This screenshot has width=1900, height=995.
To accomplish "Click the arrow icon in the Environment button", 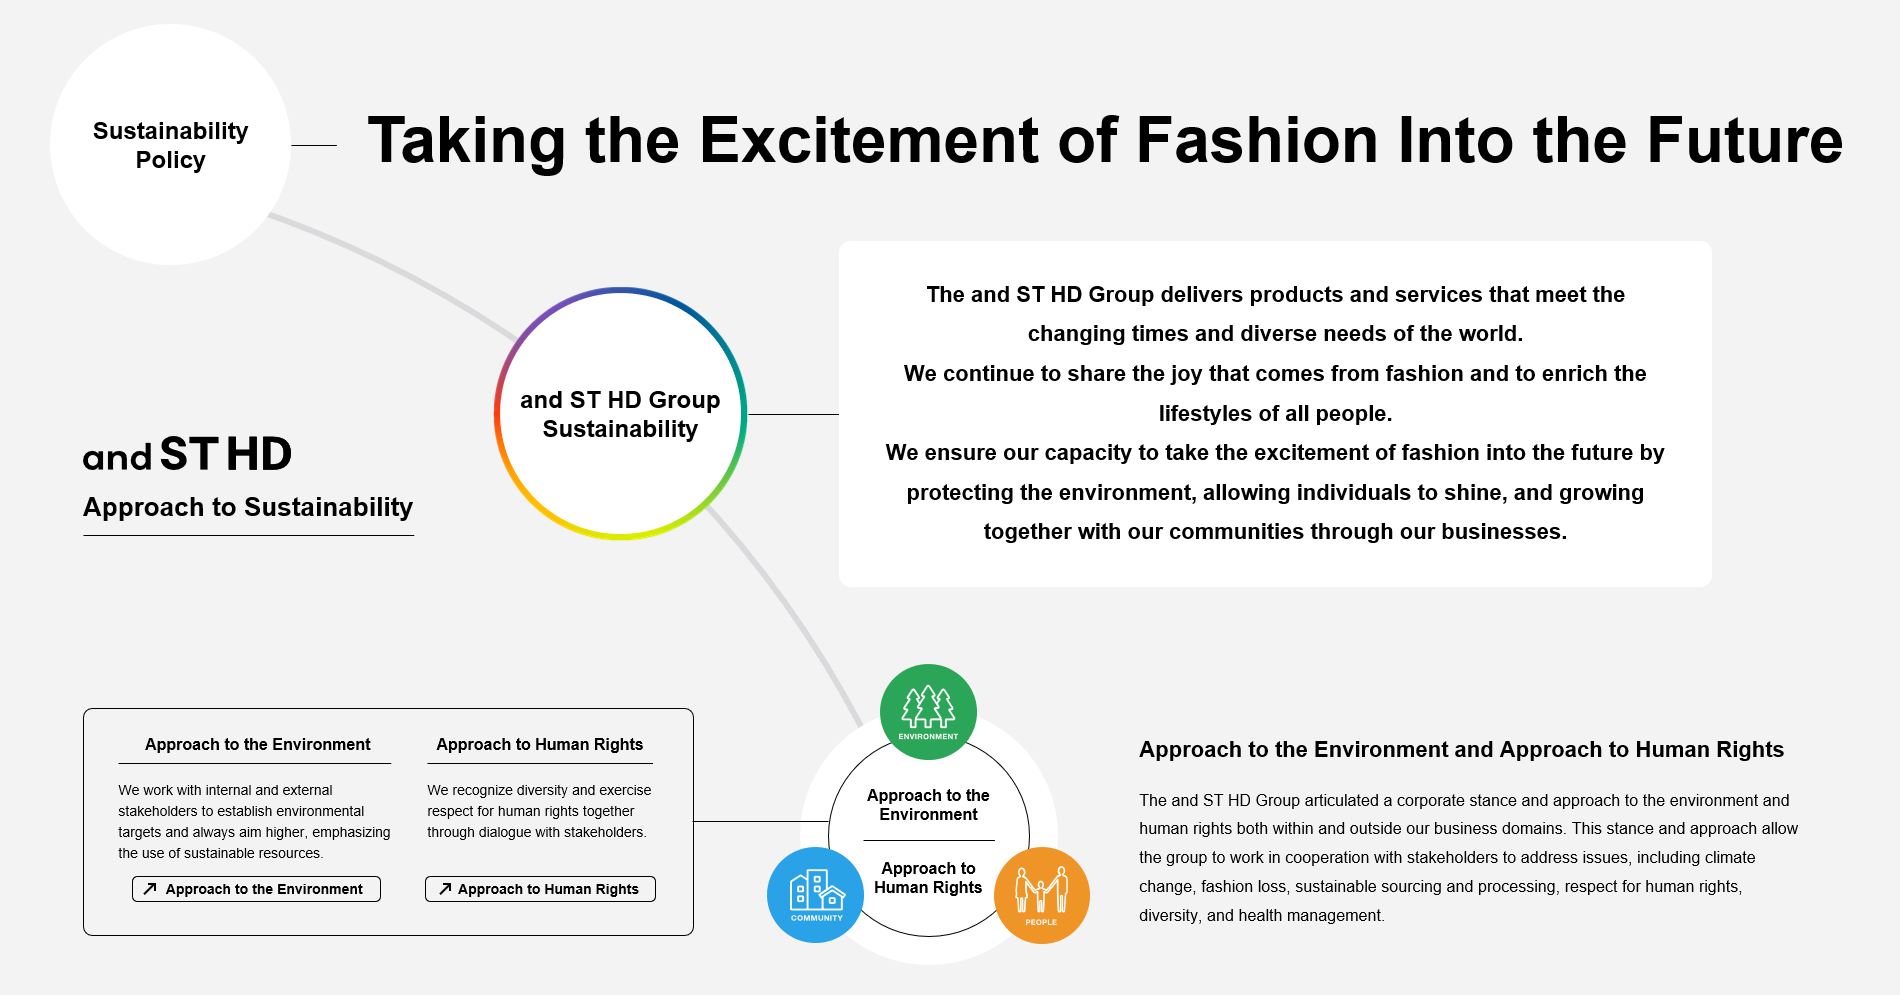I will 150,889.
